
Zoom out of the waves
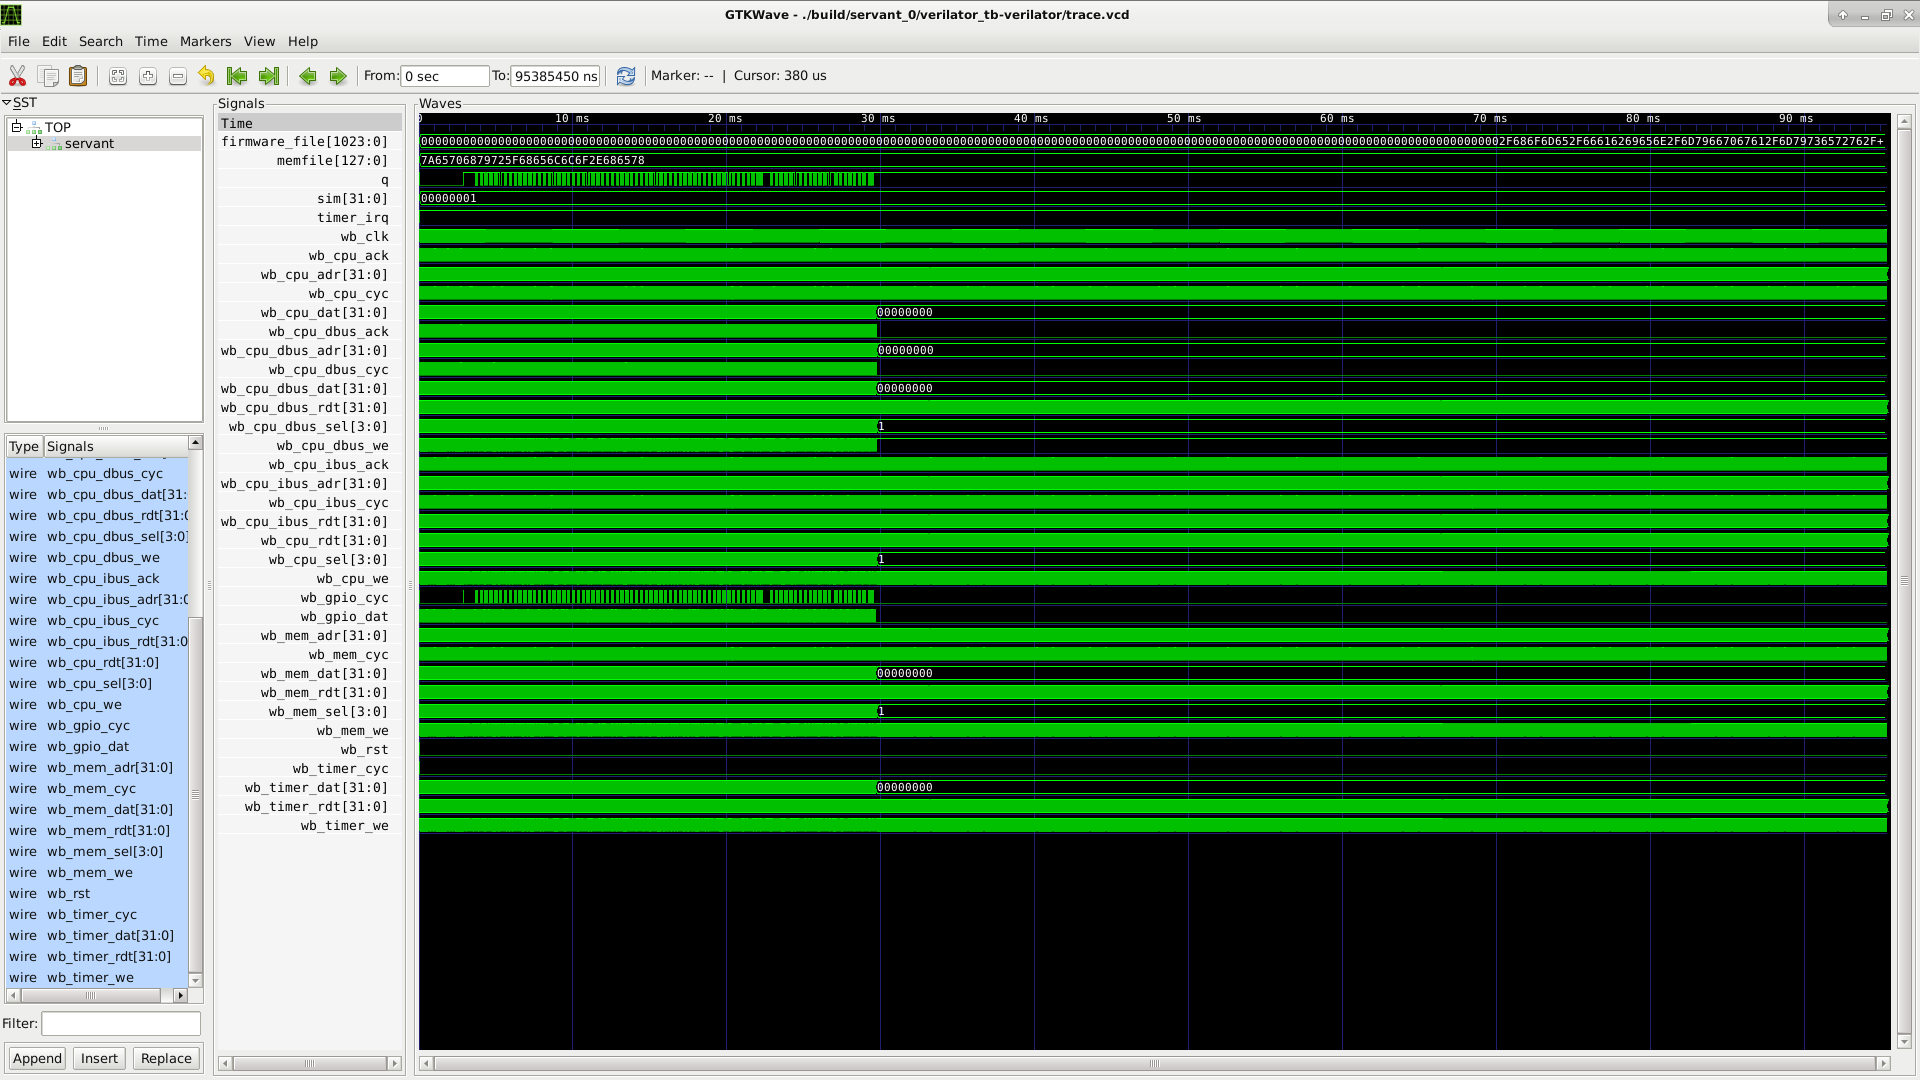[177, 75]
